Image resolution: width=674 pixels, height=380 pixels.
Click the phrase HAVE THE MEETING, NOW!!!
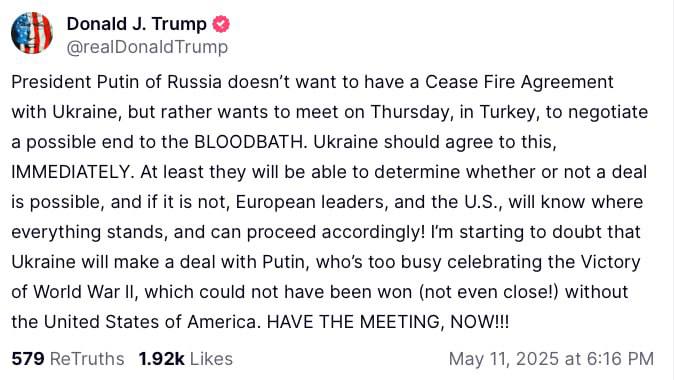coord(387,322)
